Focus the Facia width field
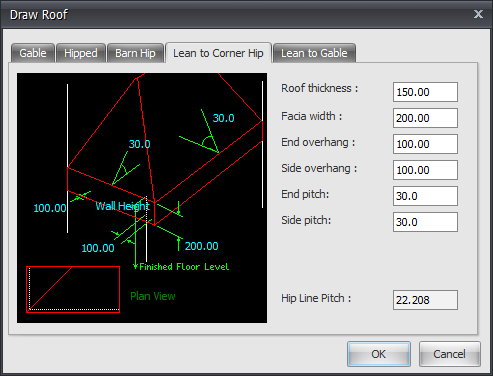Viewport: 493px width, 376px height. (x=425, y=118)
